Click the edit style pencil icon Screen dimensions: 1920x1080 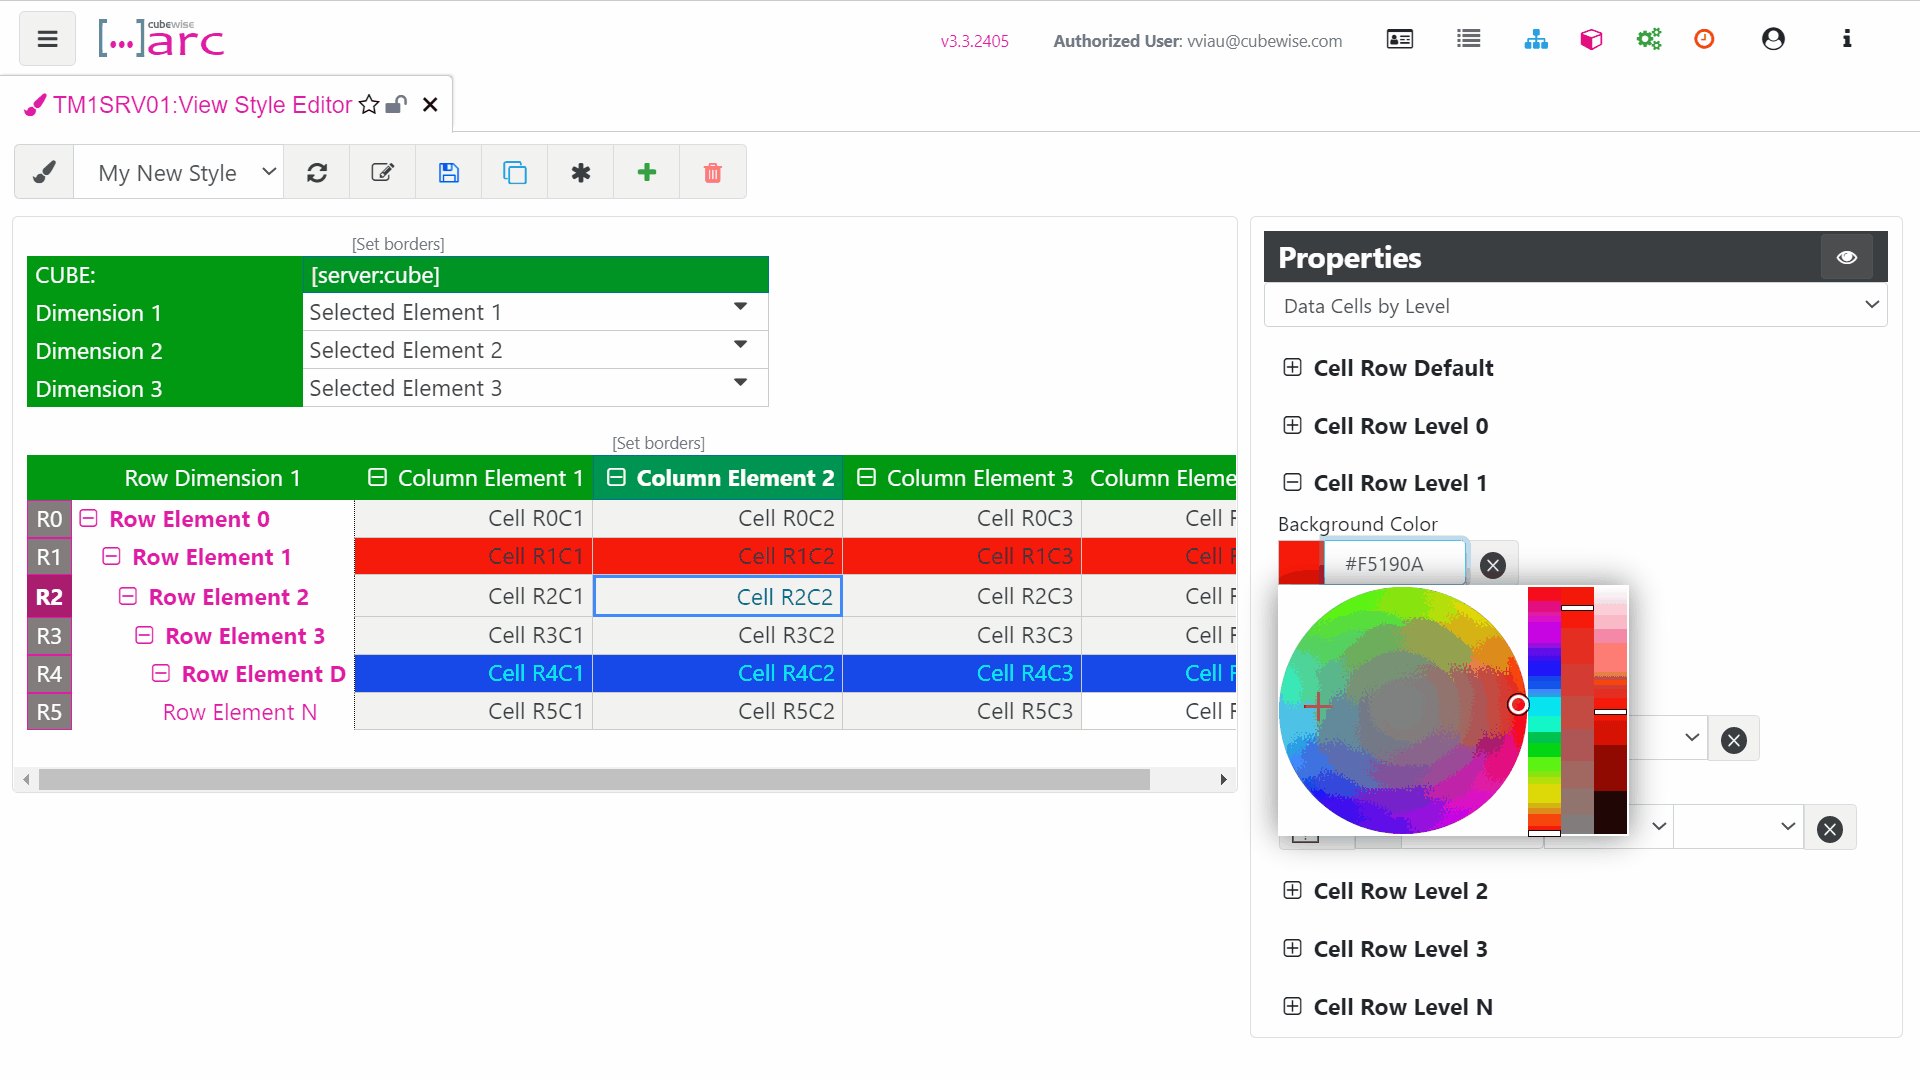[382, 173]
